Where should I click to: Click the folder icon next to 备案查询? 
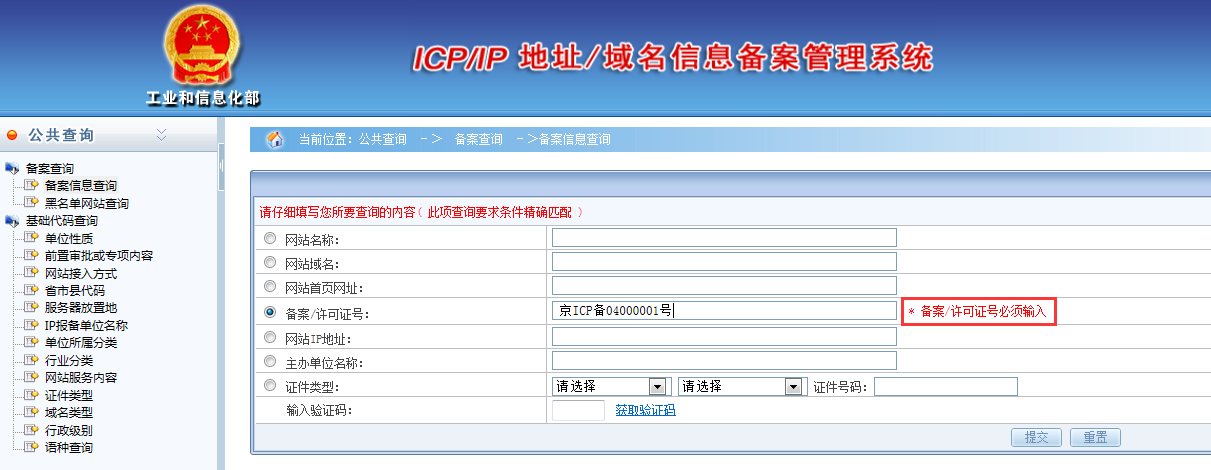(x=12, y=168)
